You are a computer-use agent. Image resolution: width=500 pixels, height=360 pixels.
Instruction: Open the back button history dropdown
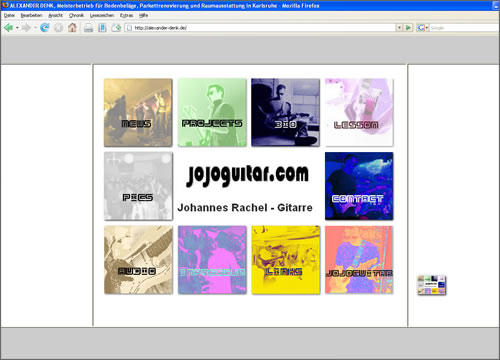pos(17,28)
